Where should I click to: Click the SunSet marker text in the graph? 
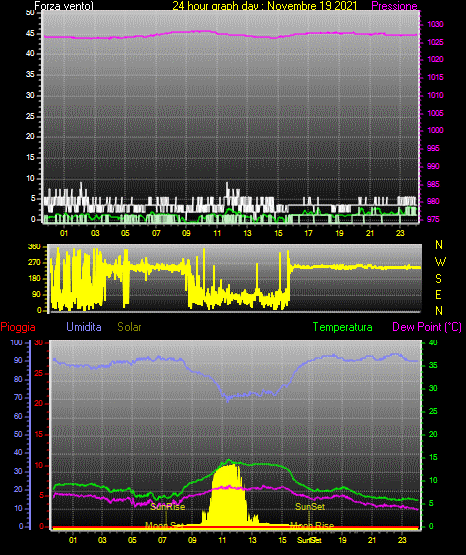(x=310, y=507)
